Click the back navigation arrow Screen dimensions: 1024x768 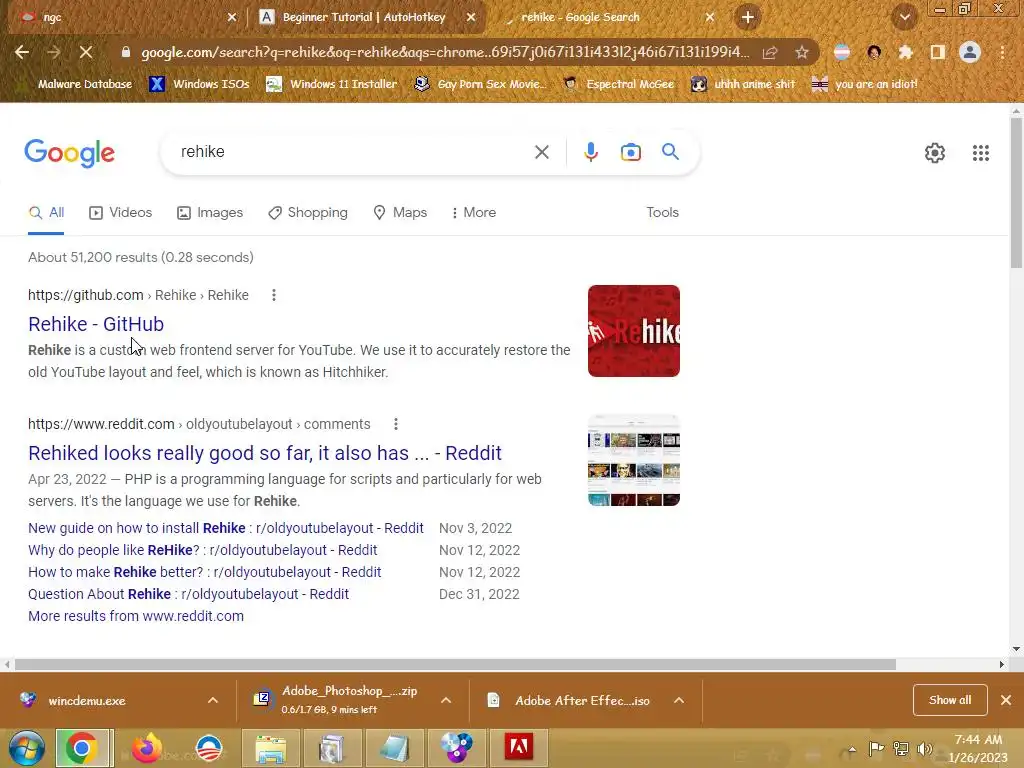coord(22,52)
